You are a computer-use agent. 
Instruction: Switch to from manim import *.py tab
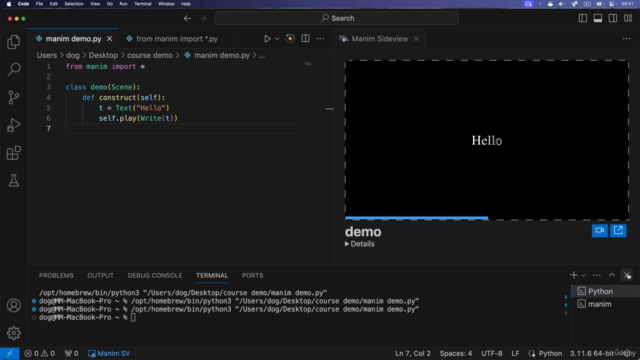[176, 39]
